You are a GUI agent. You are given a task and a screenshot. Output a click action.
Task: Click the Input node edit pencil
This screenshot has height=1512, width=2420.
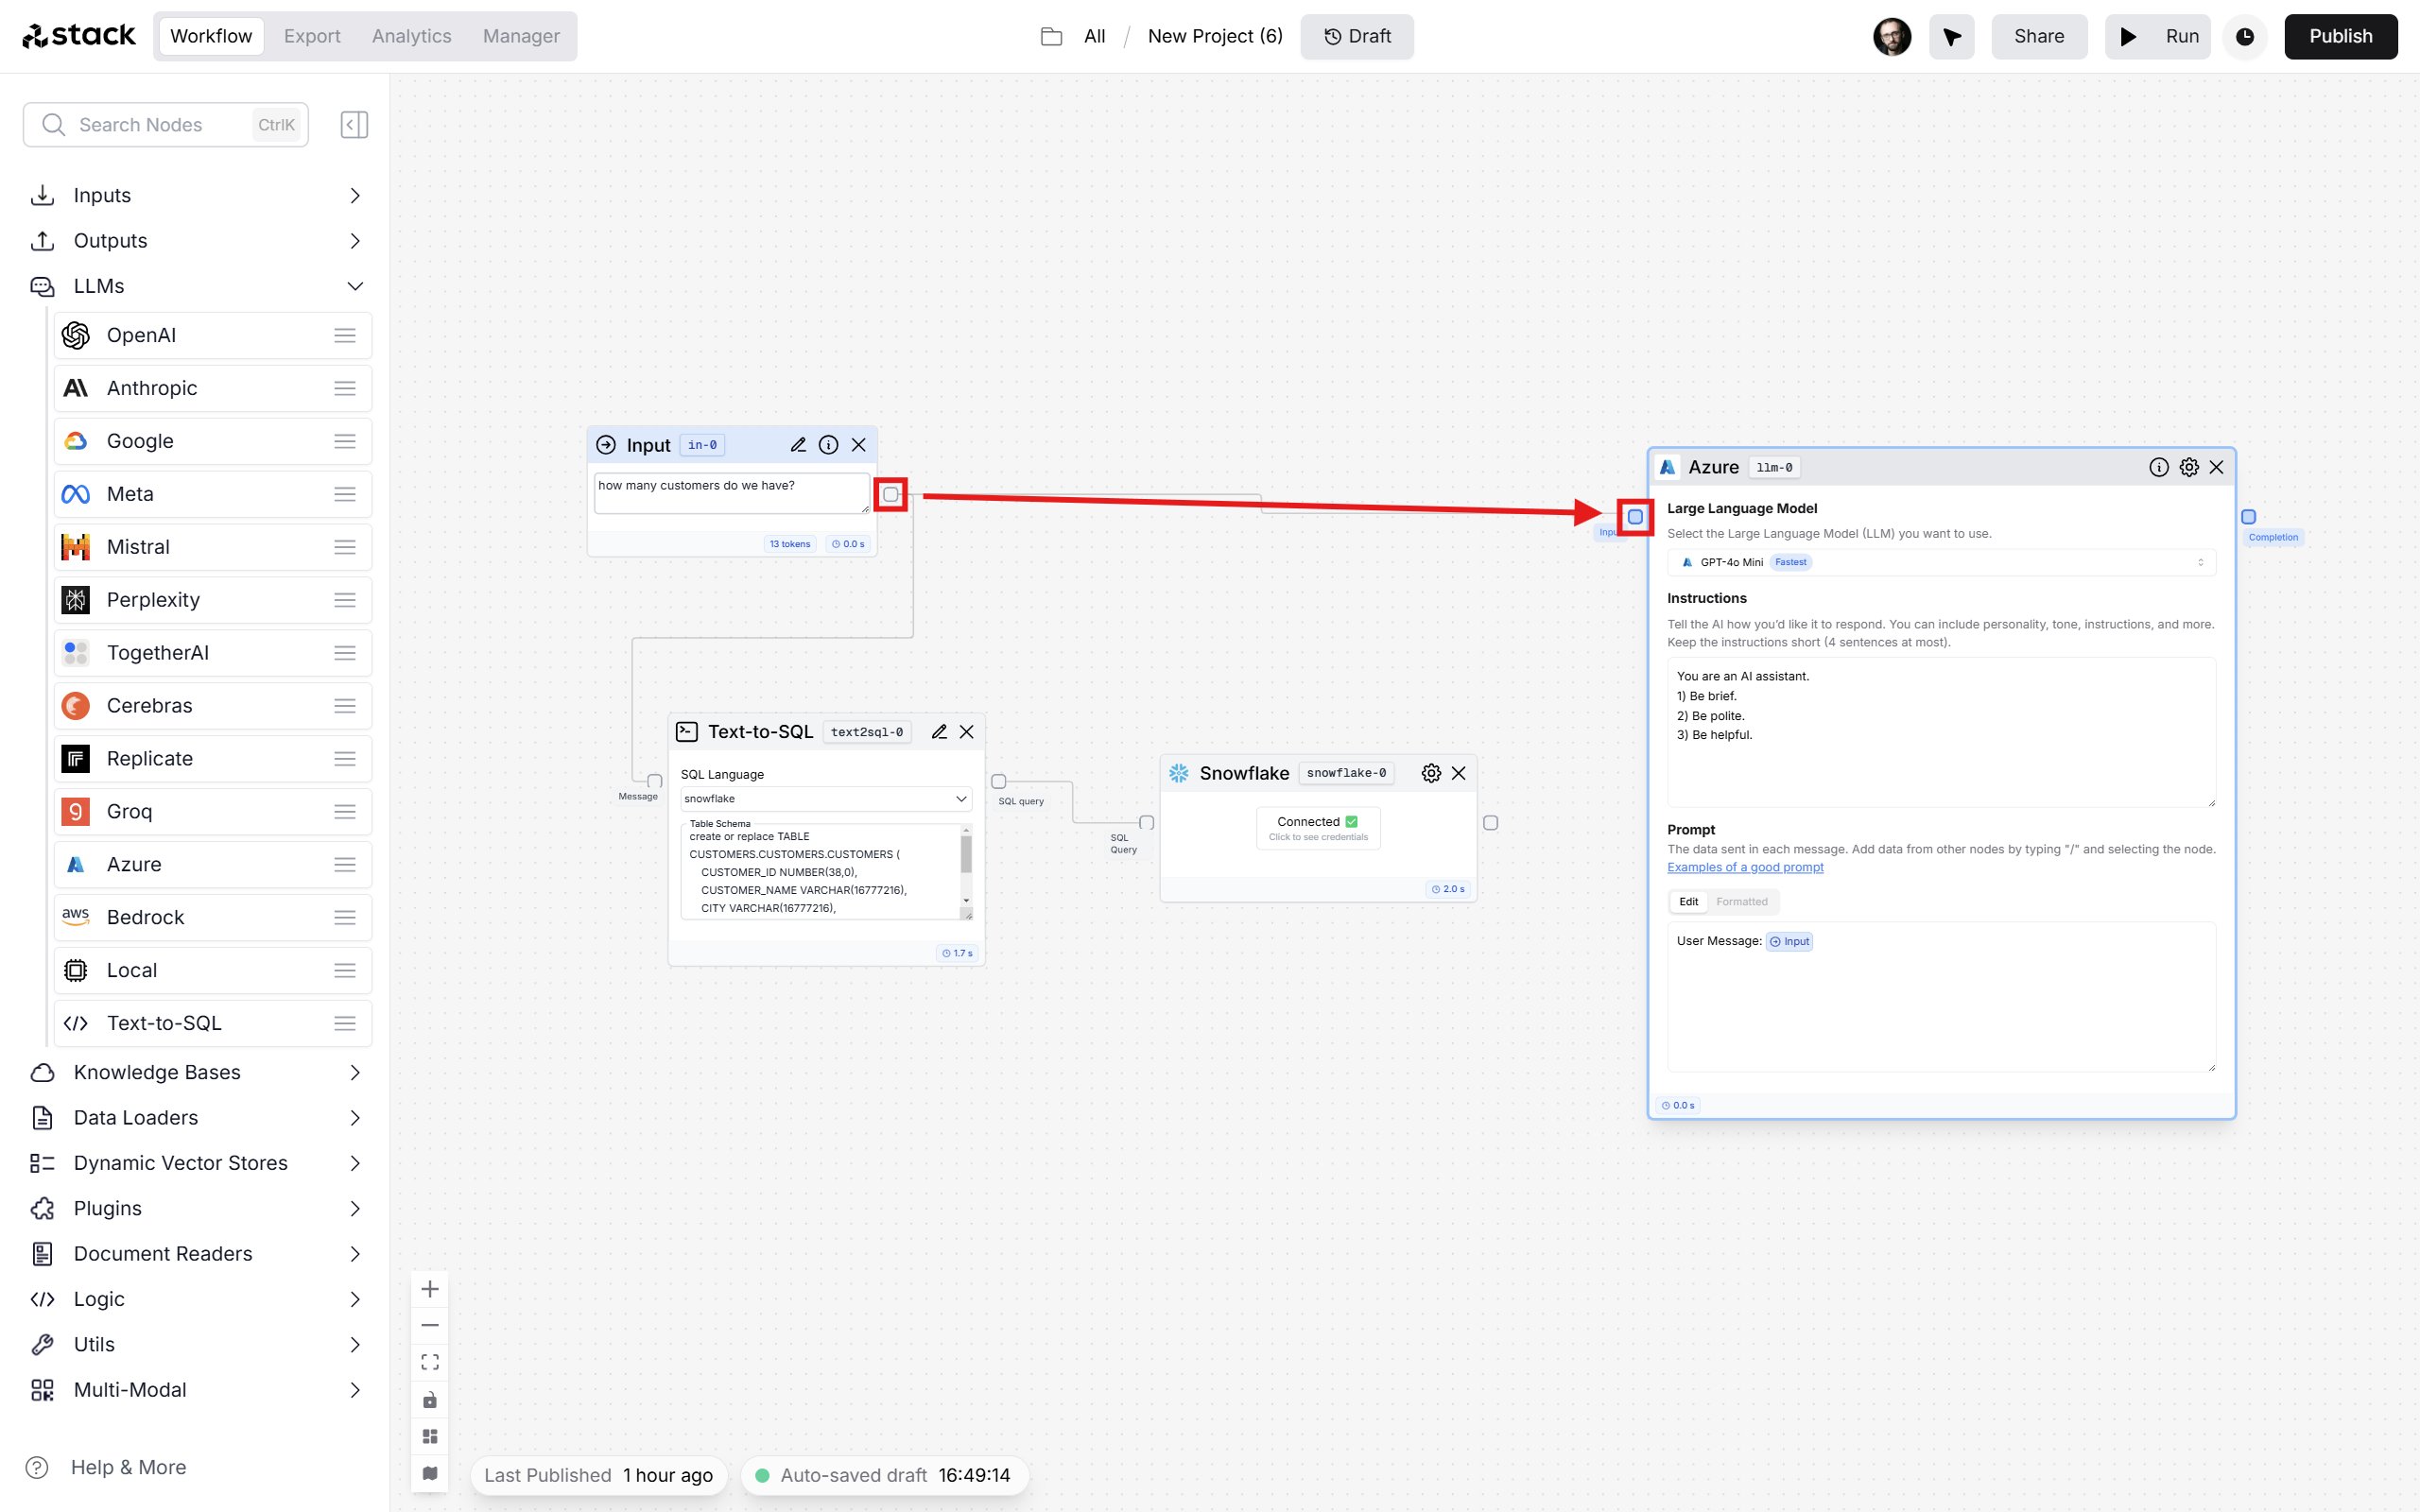click(798, 445)
